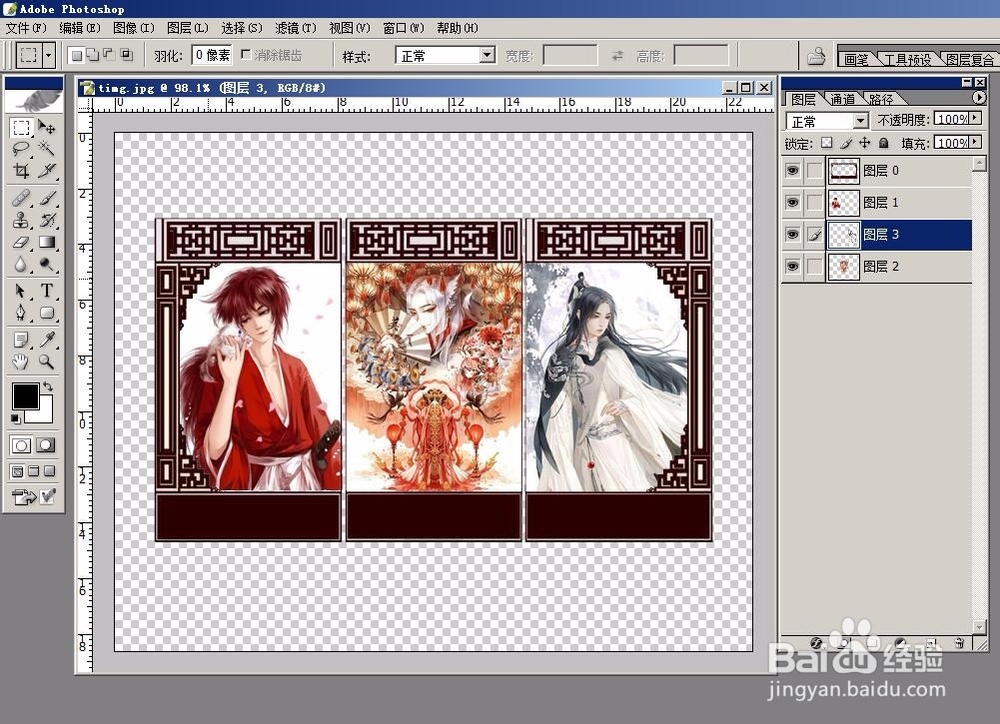
Task: Select the Dodge tool
Action: tap(46, 264)
